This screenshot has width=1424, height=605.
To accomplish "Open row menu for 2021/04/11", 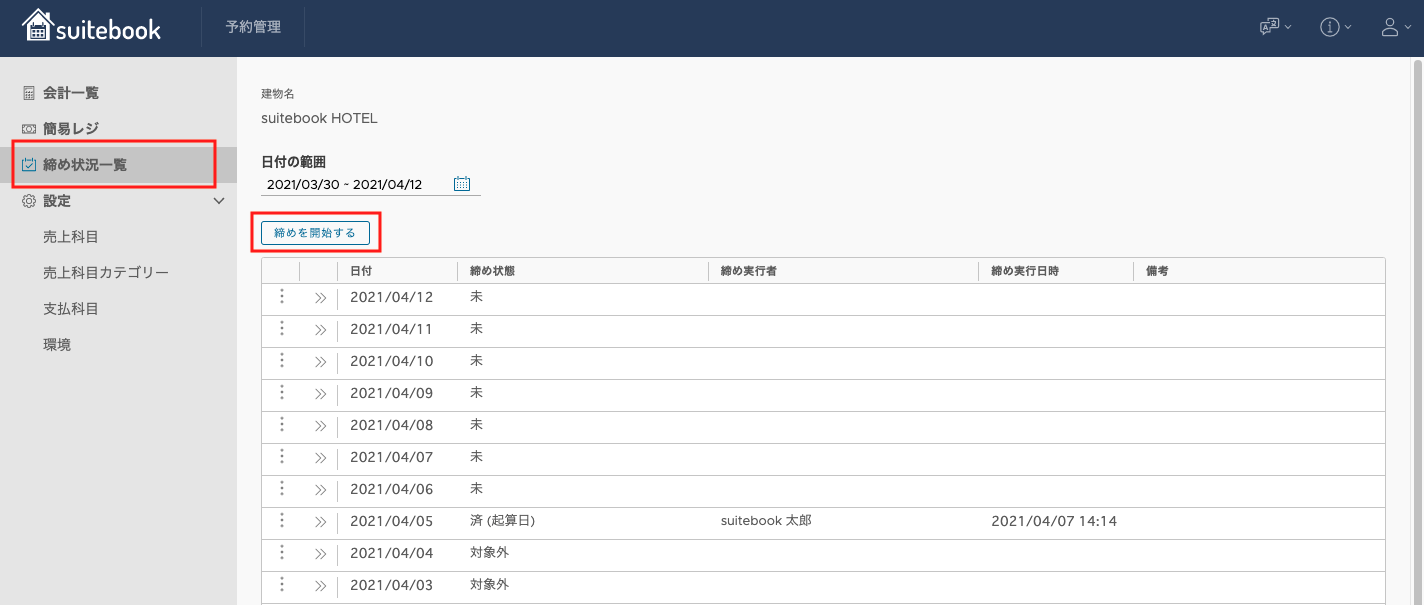I will click(x=282, y=329).
